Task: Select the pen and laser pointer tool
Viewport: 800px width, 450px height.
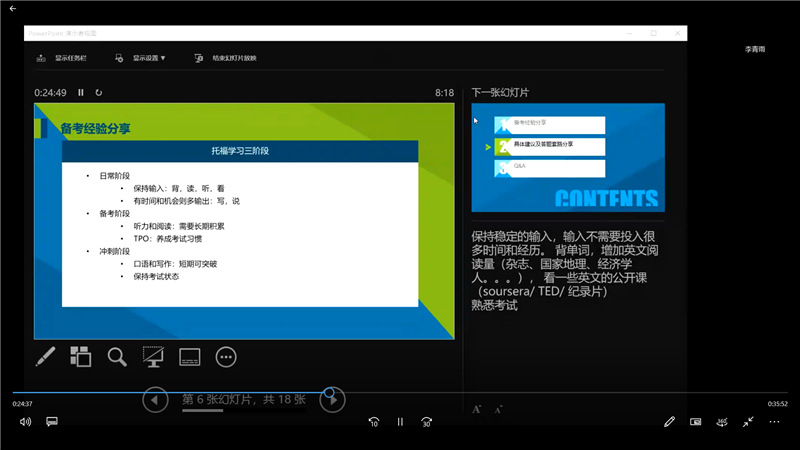Action: [45, 356]
